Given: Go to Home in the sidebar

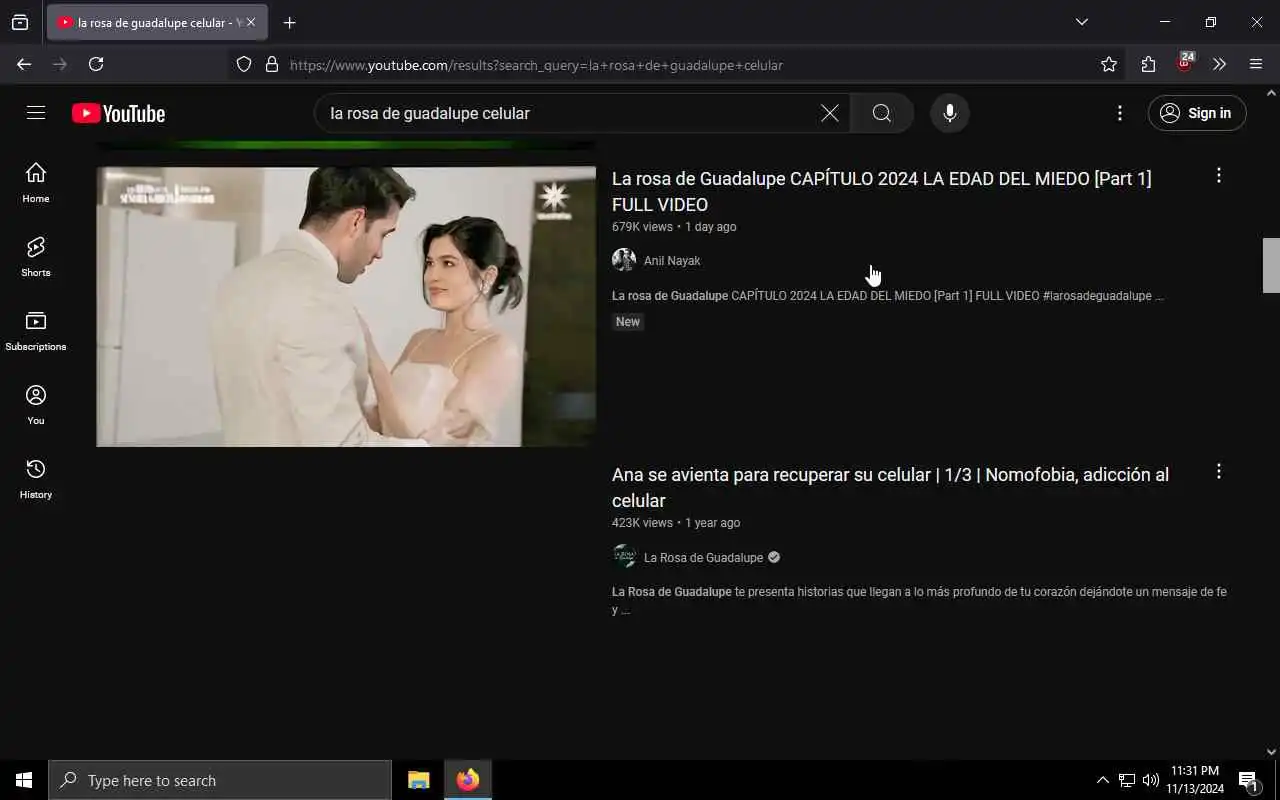Looking at the screenshot, I should [36, 183].
